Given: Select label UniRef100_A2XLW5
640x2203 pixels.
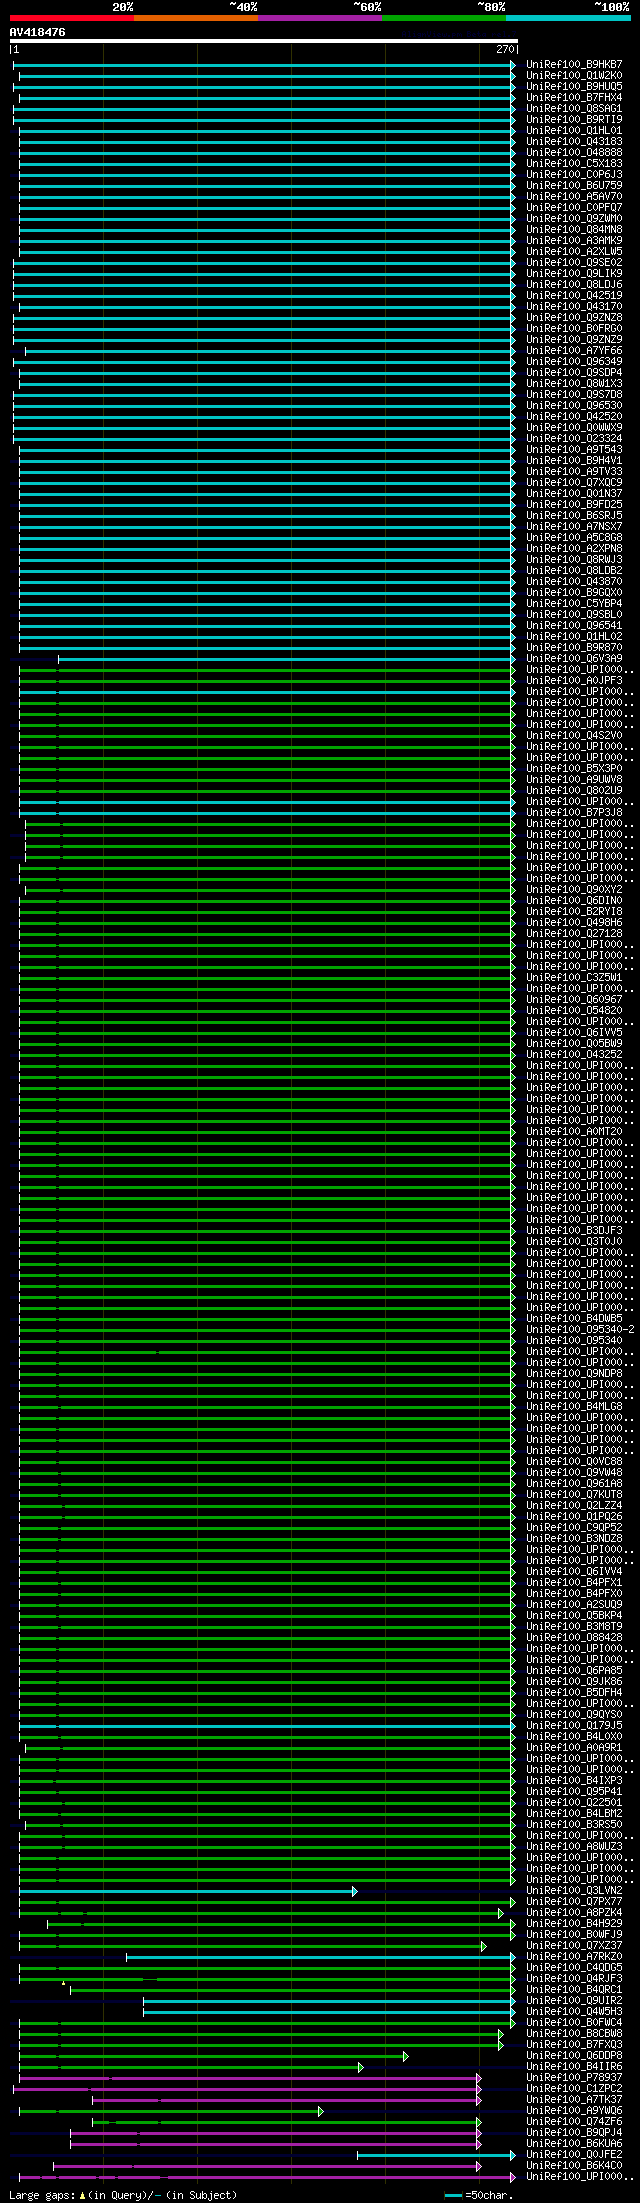Looking at the screenshot, I should pyautogui.click(x=574, y=251).
